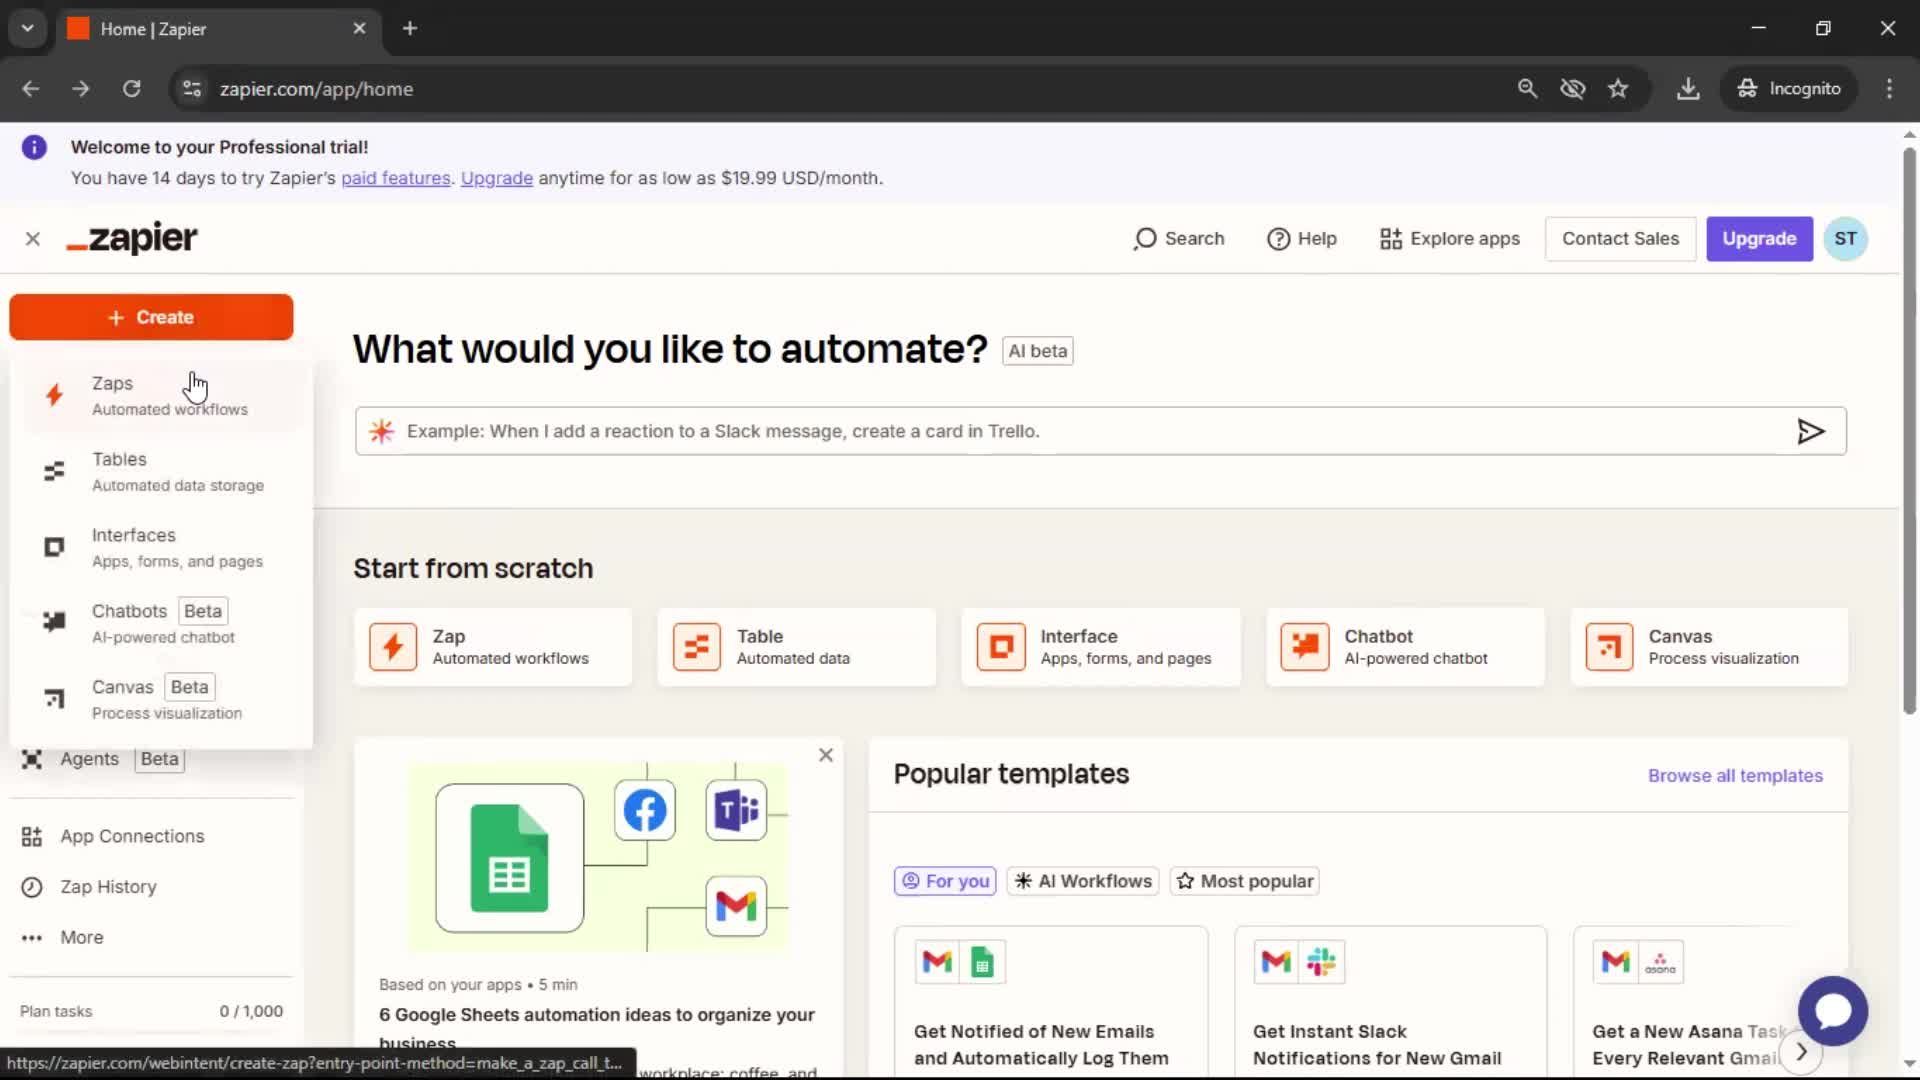Open a new browser tab
1920x1080 pixels.
coord(410,29)
